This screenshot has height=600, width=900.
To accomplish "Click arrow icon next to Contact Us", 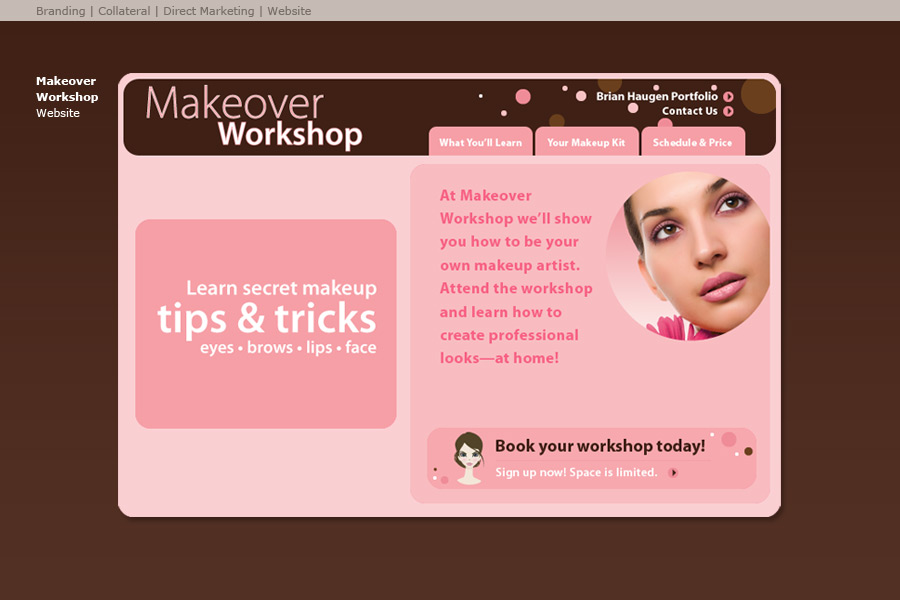I will 729,111.
